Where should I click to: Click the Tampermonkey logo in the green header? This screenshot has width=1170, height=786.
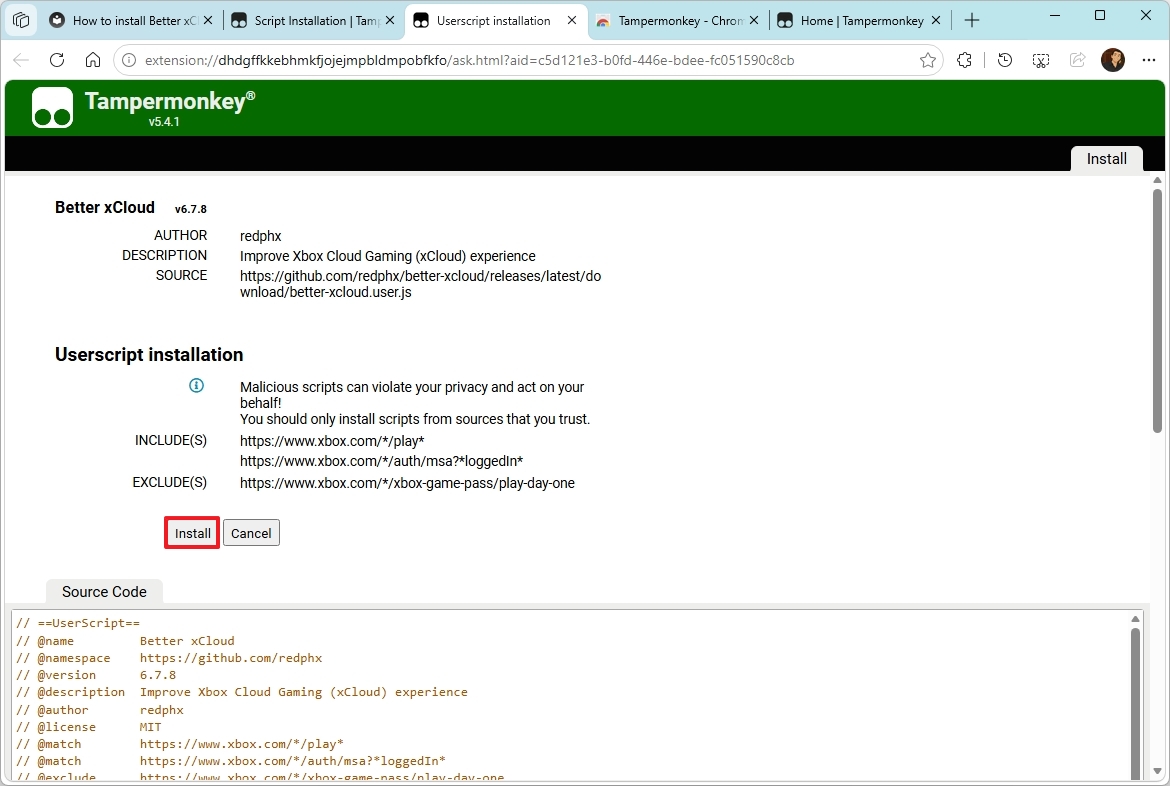(51, 107)
